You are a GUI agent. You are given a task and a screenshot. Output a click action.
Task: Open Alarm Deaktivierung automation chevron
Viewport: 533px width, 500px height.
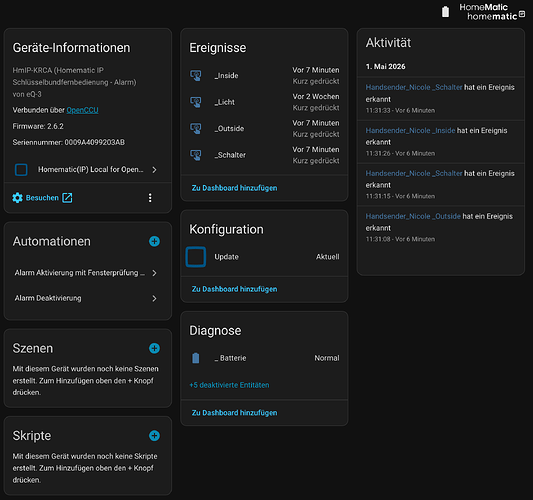tap(154, 298)
